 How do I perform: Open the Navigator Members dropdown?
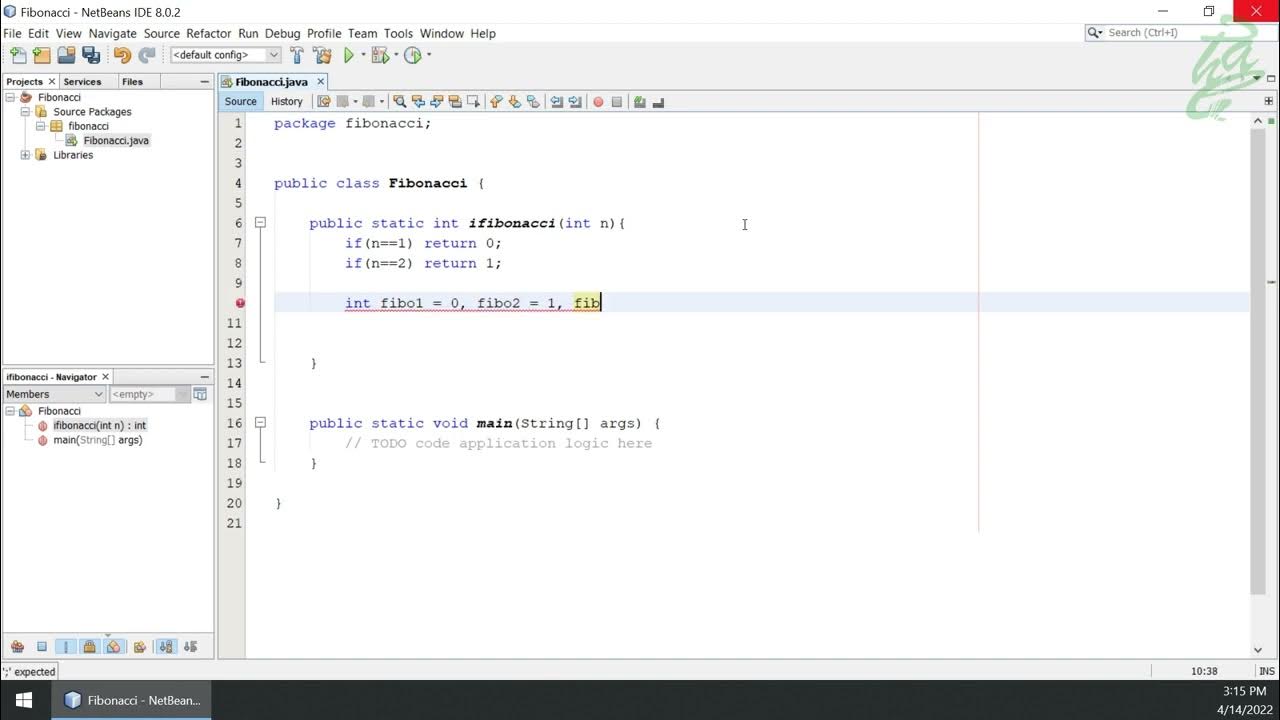tap(54, 394)
